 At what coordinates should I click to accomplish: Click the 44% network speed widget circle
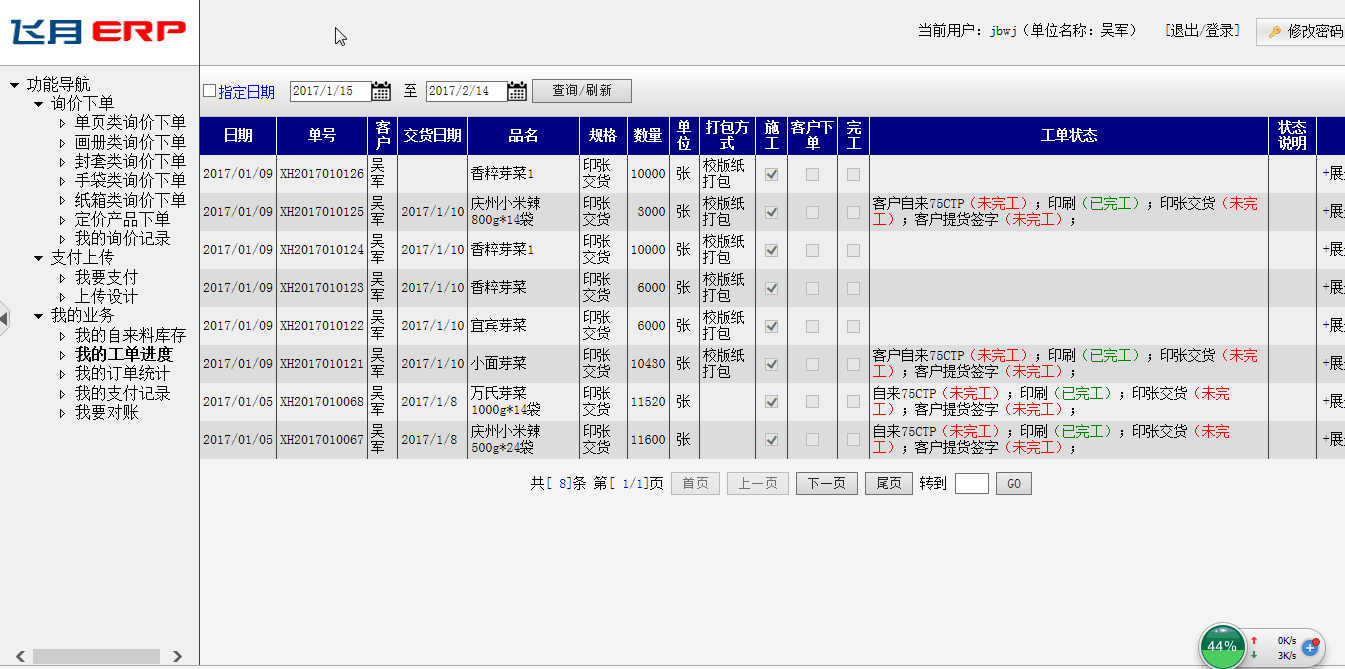tap(1221, 646)
